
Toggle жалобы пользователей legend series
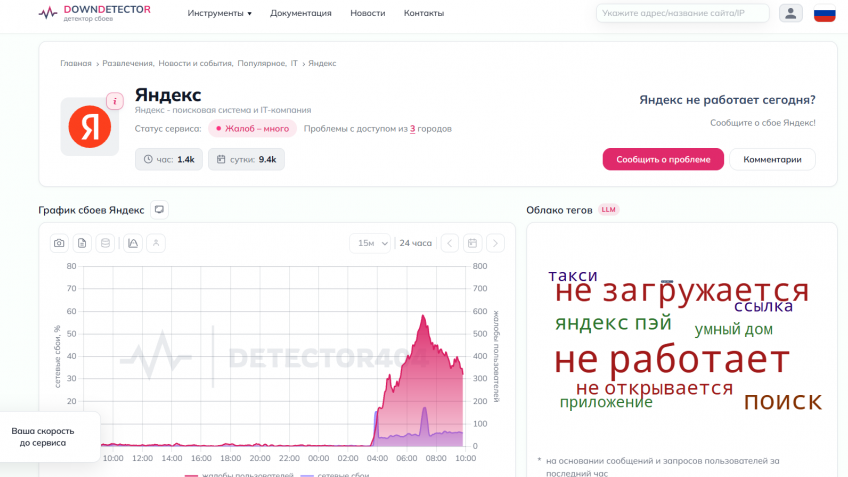pyautogui.click(x=240, y=474)
